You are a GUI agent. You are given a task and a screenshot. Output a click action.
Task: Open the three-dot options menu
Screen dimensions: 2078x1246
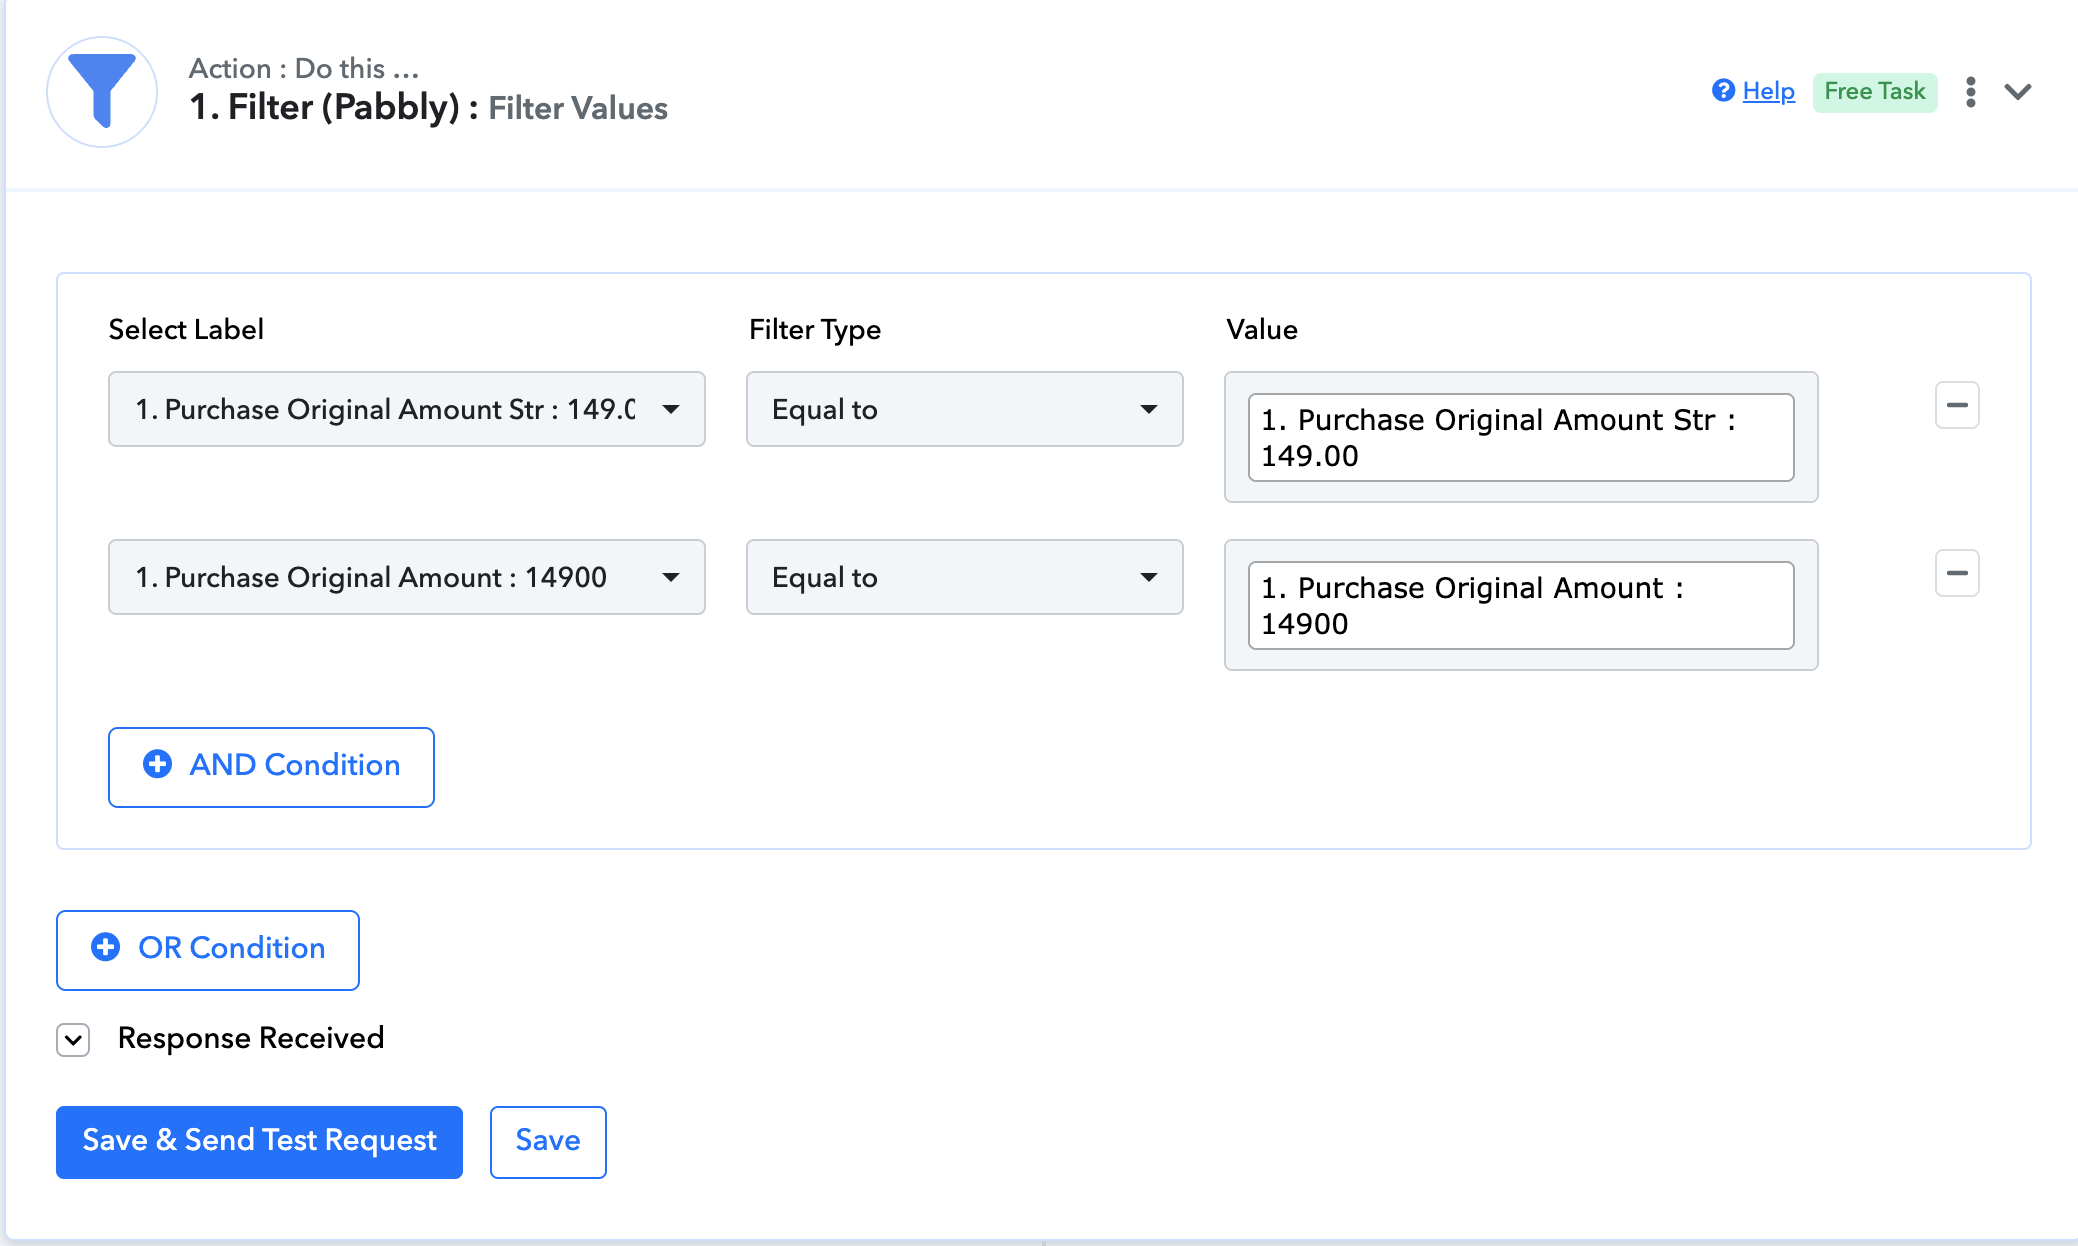pos(1970,92)
